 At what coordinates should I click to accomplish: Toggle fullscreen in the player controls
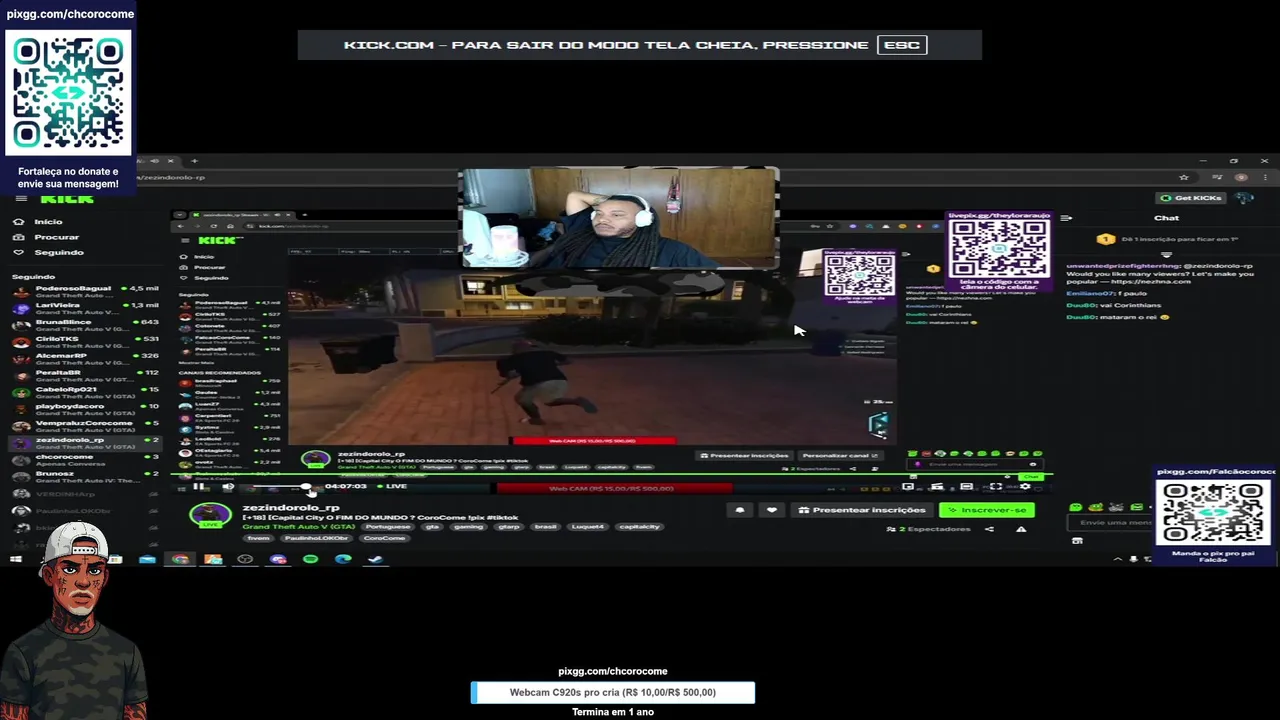(x=996, y=486)
